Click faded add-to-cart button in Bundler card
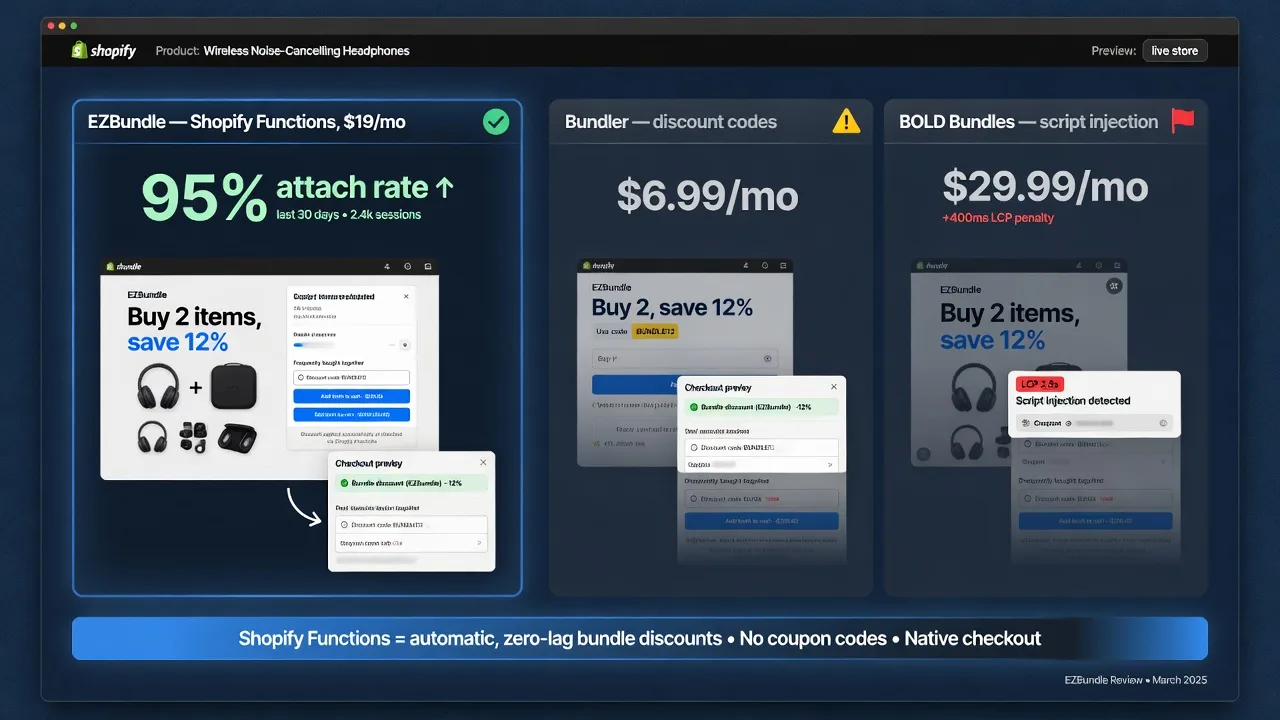 point(761,521)
